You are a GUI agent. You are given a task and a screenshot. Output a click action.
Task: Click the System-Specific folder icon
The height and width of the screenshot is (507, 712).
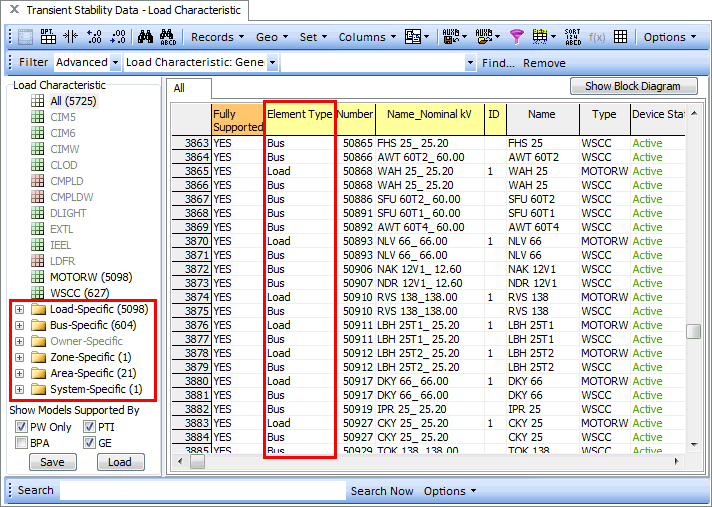coord(39,389)
